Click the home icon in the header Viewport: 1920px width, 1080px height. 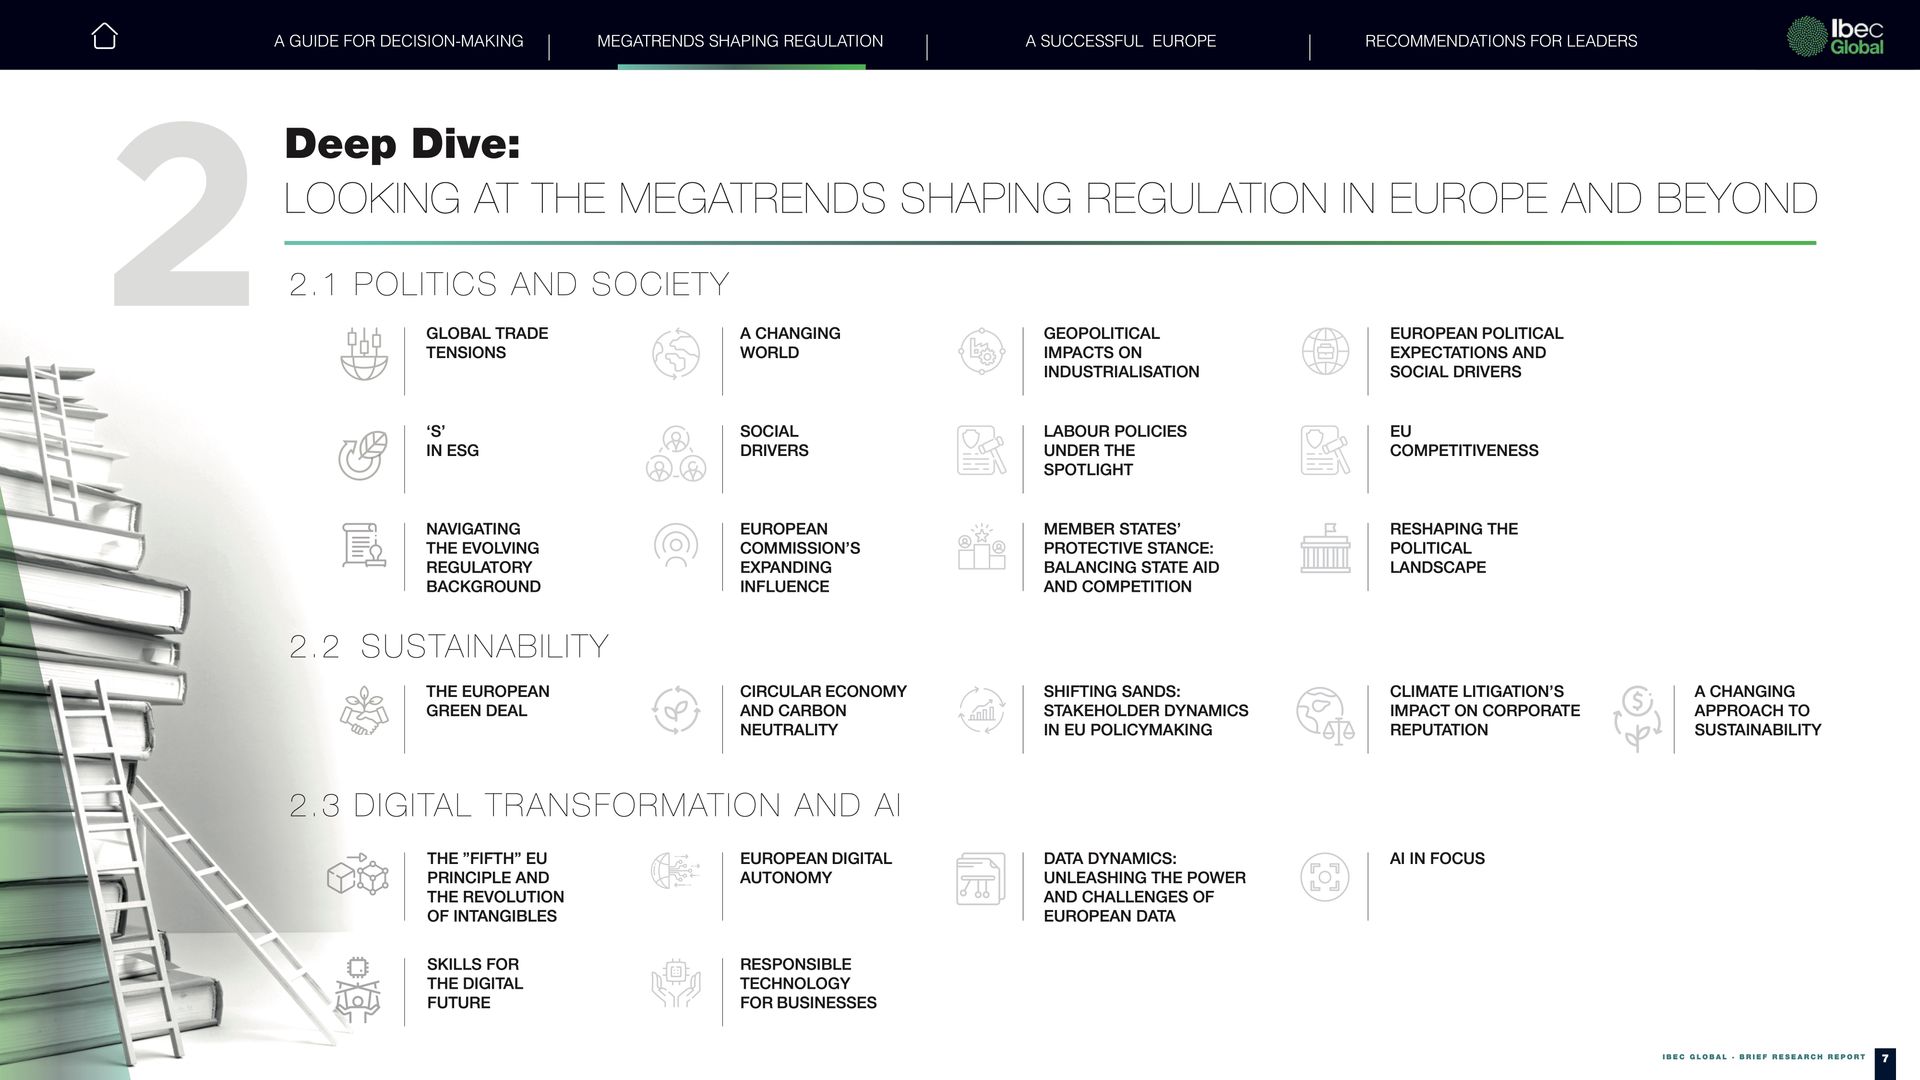[x=104, y=37]
